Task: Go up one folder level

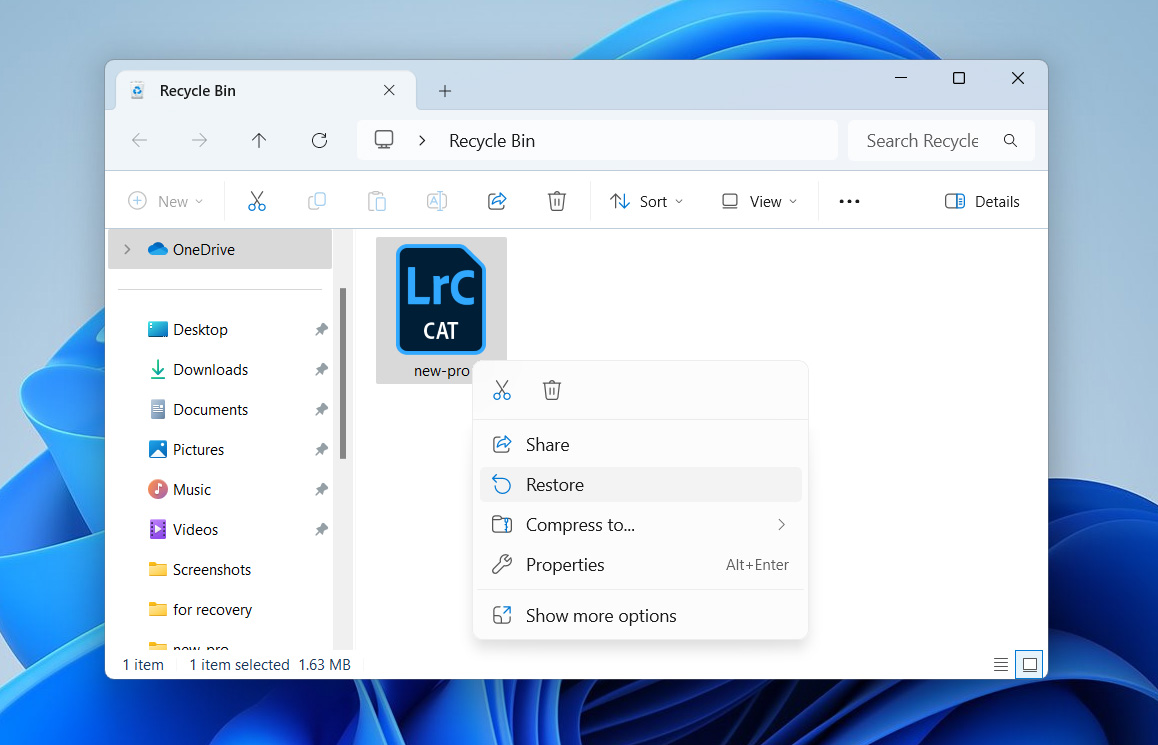Action: tap(258, 140)
